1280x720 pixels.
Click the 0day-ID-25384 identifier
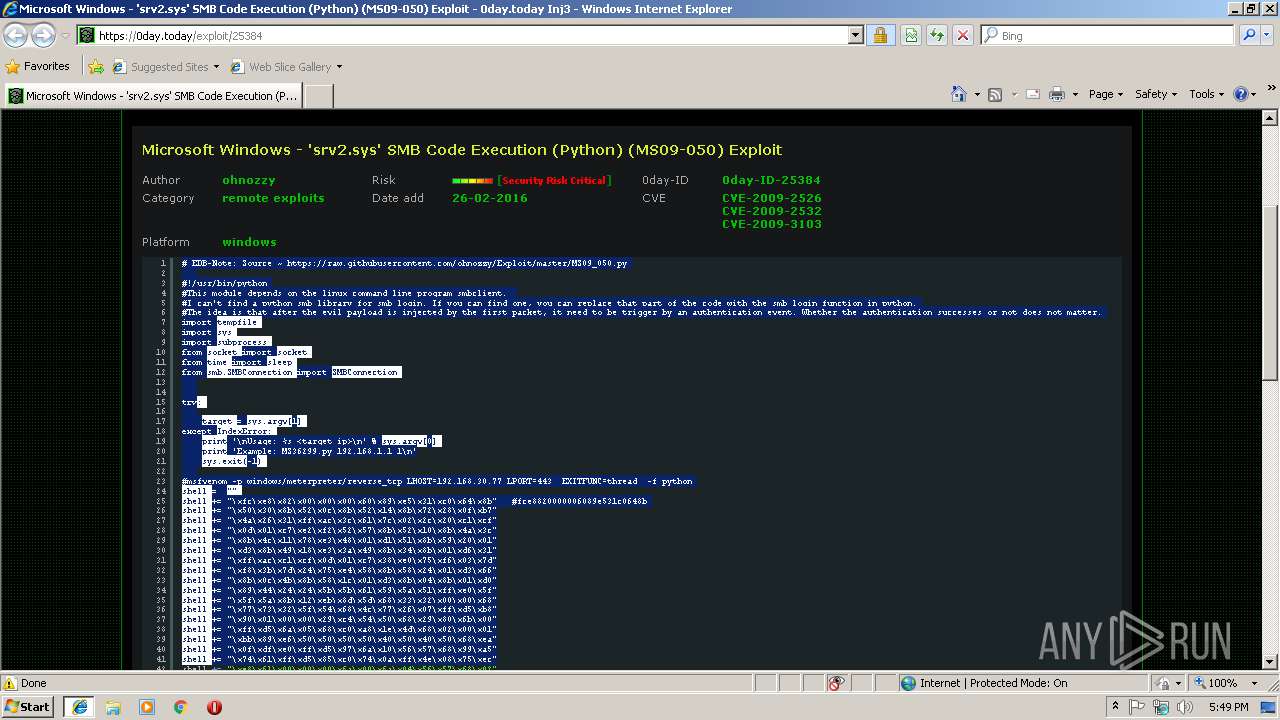pyautogui.click(x=771, y=180)
